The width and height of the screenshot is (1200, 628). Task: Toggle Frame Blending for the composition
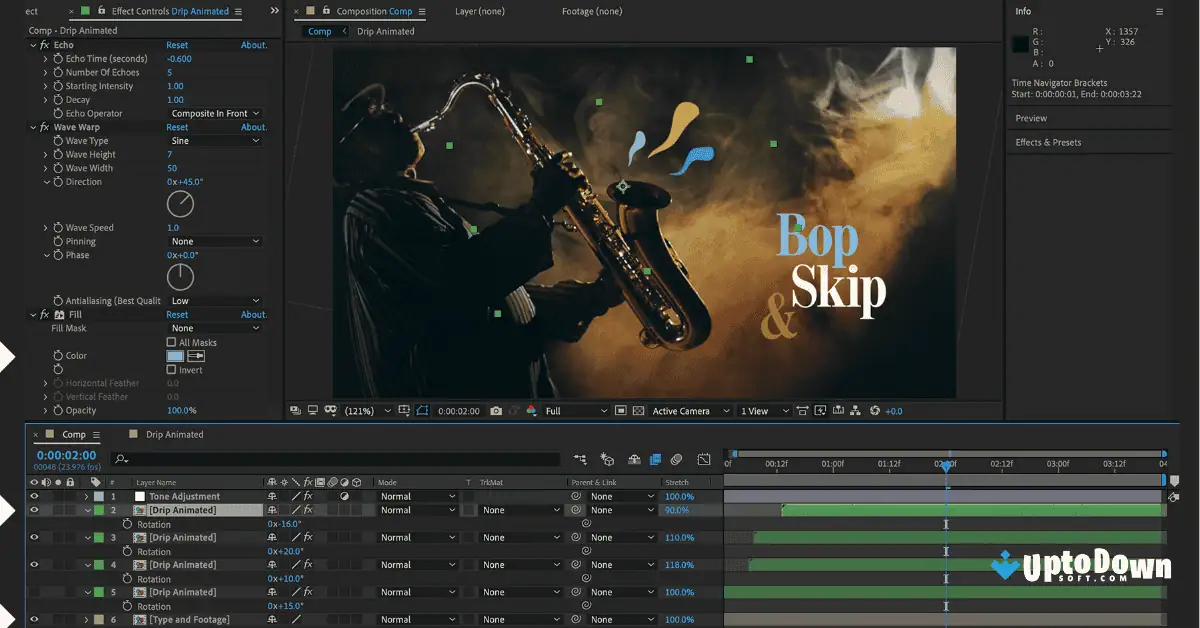656,461
